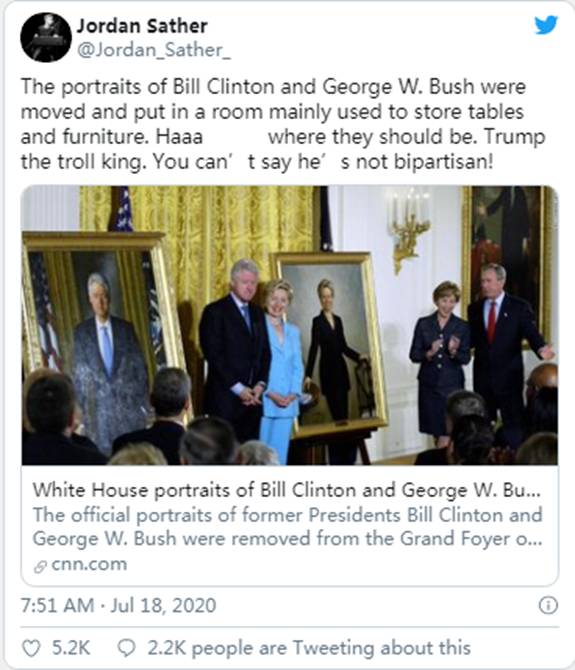Click the reply speech bubble icon
Viewport: 575px width, 670px height.
point(126,648)
